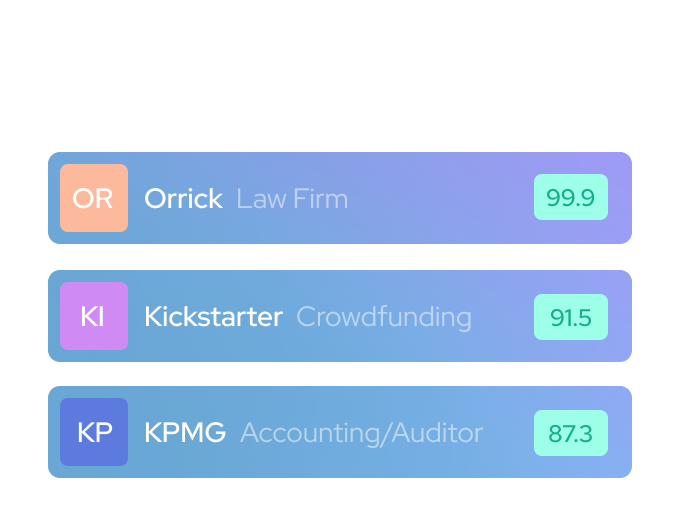The image size is (680, 522).
Task: Select the 87.3 score badge
Action: click(x=571, y=433)
